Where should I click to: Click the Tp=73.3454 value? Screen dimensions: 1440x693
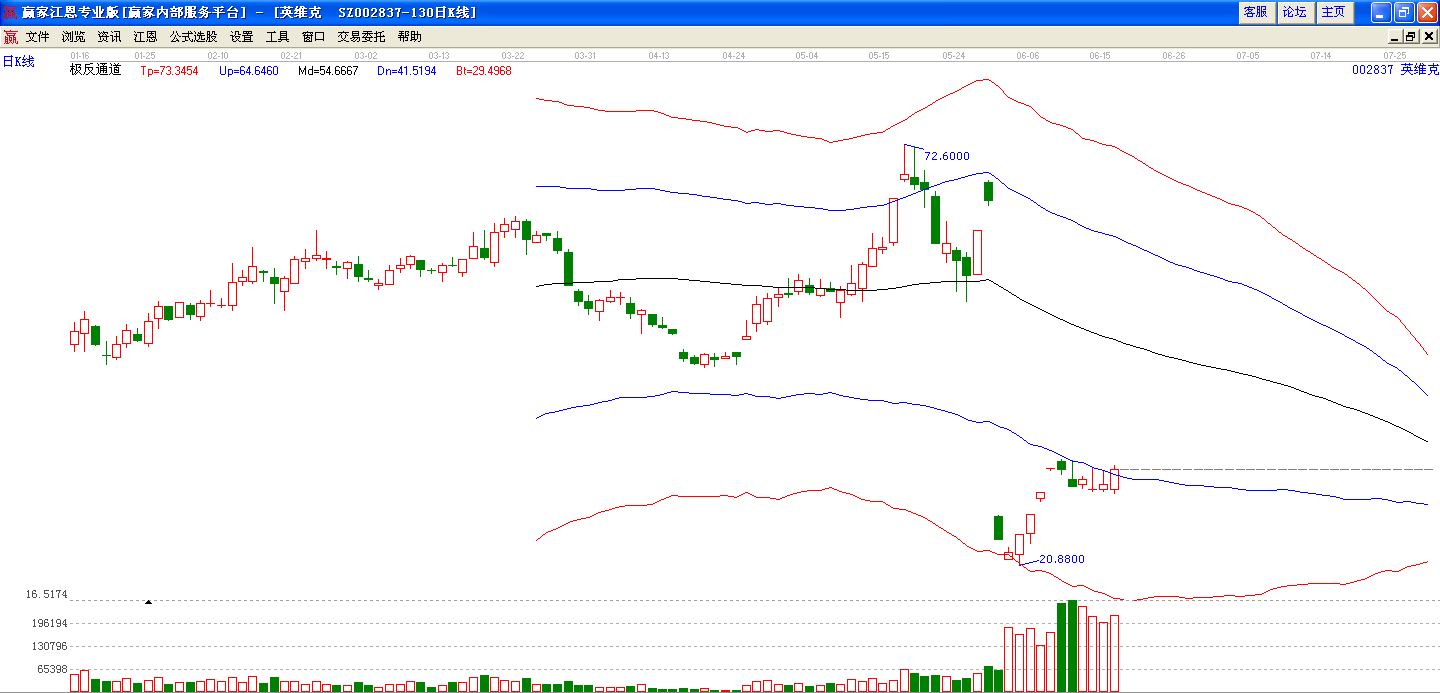pyautogui.click(x=169, y=71)
